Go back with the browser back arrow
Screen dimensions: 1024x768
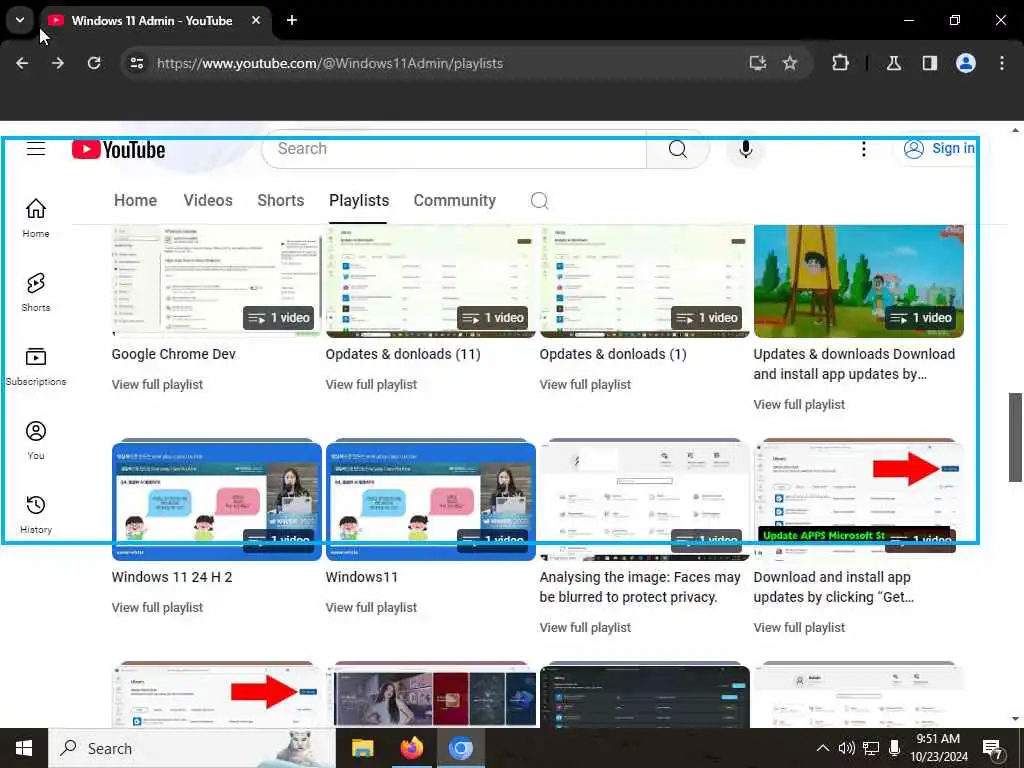coord(22,63)
